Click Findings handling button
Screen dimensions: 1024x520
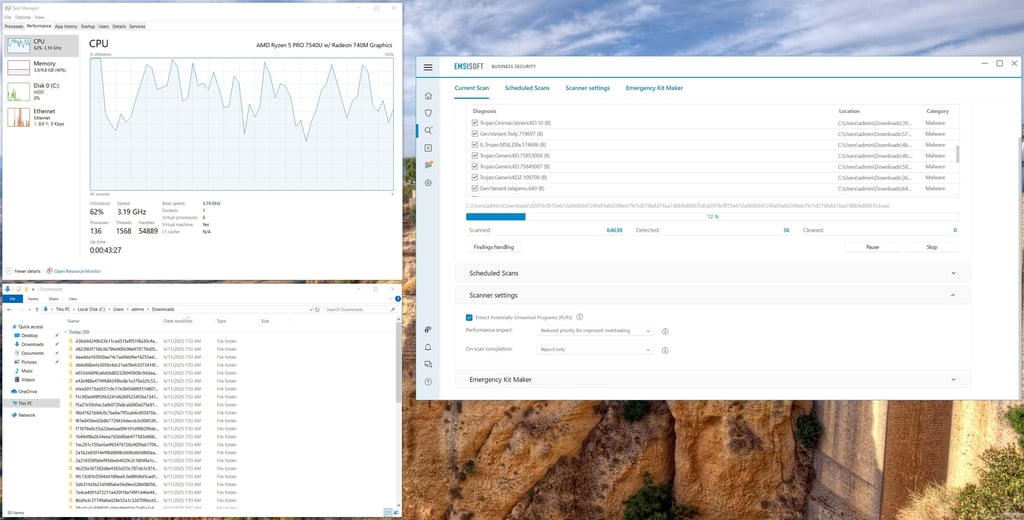494,247
